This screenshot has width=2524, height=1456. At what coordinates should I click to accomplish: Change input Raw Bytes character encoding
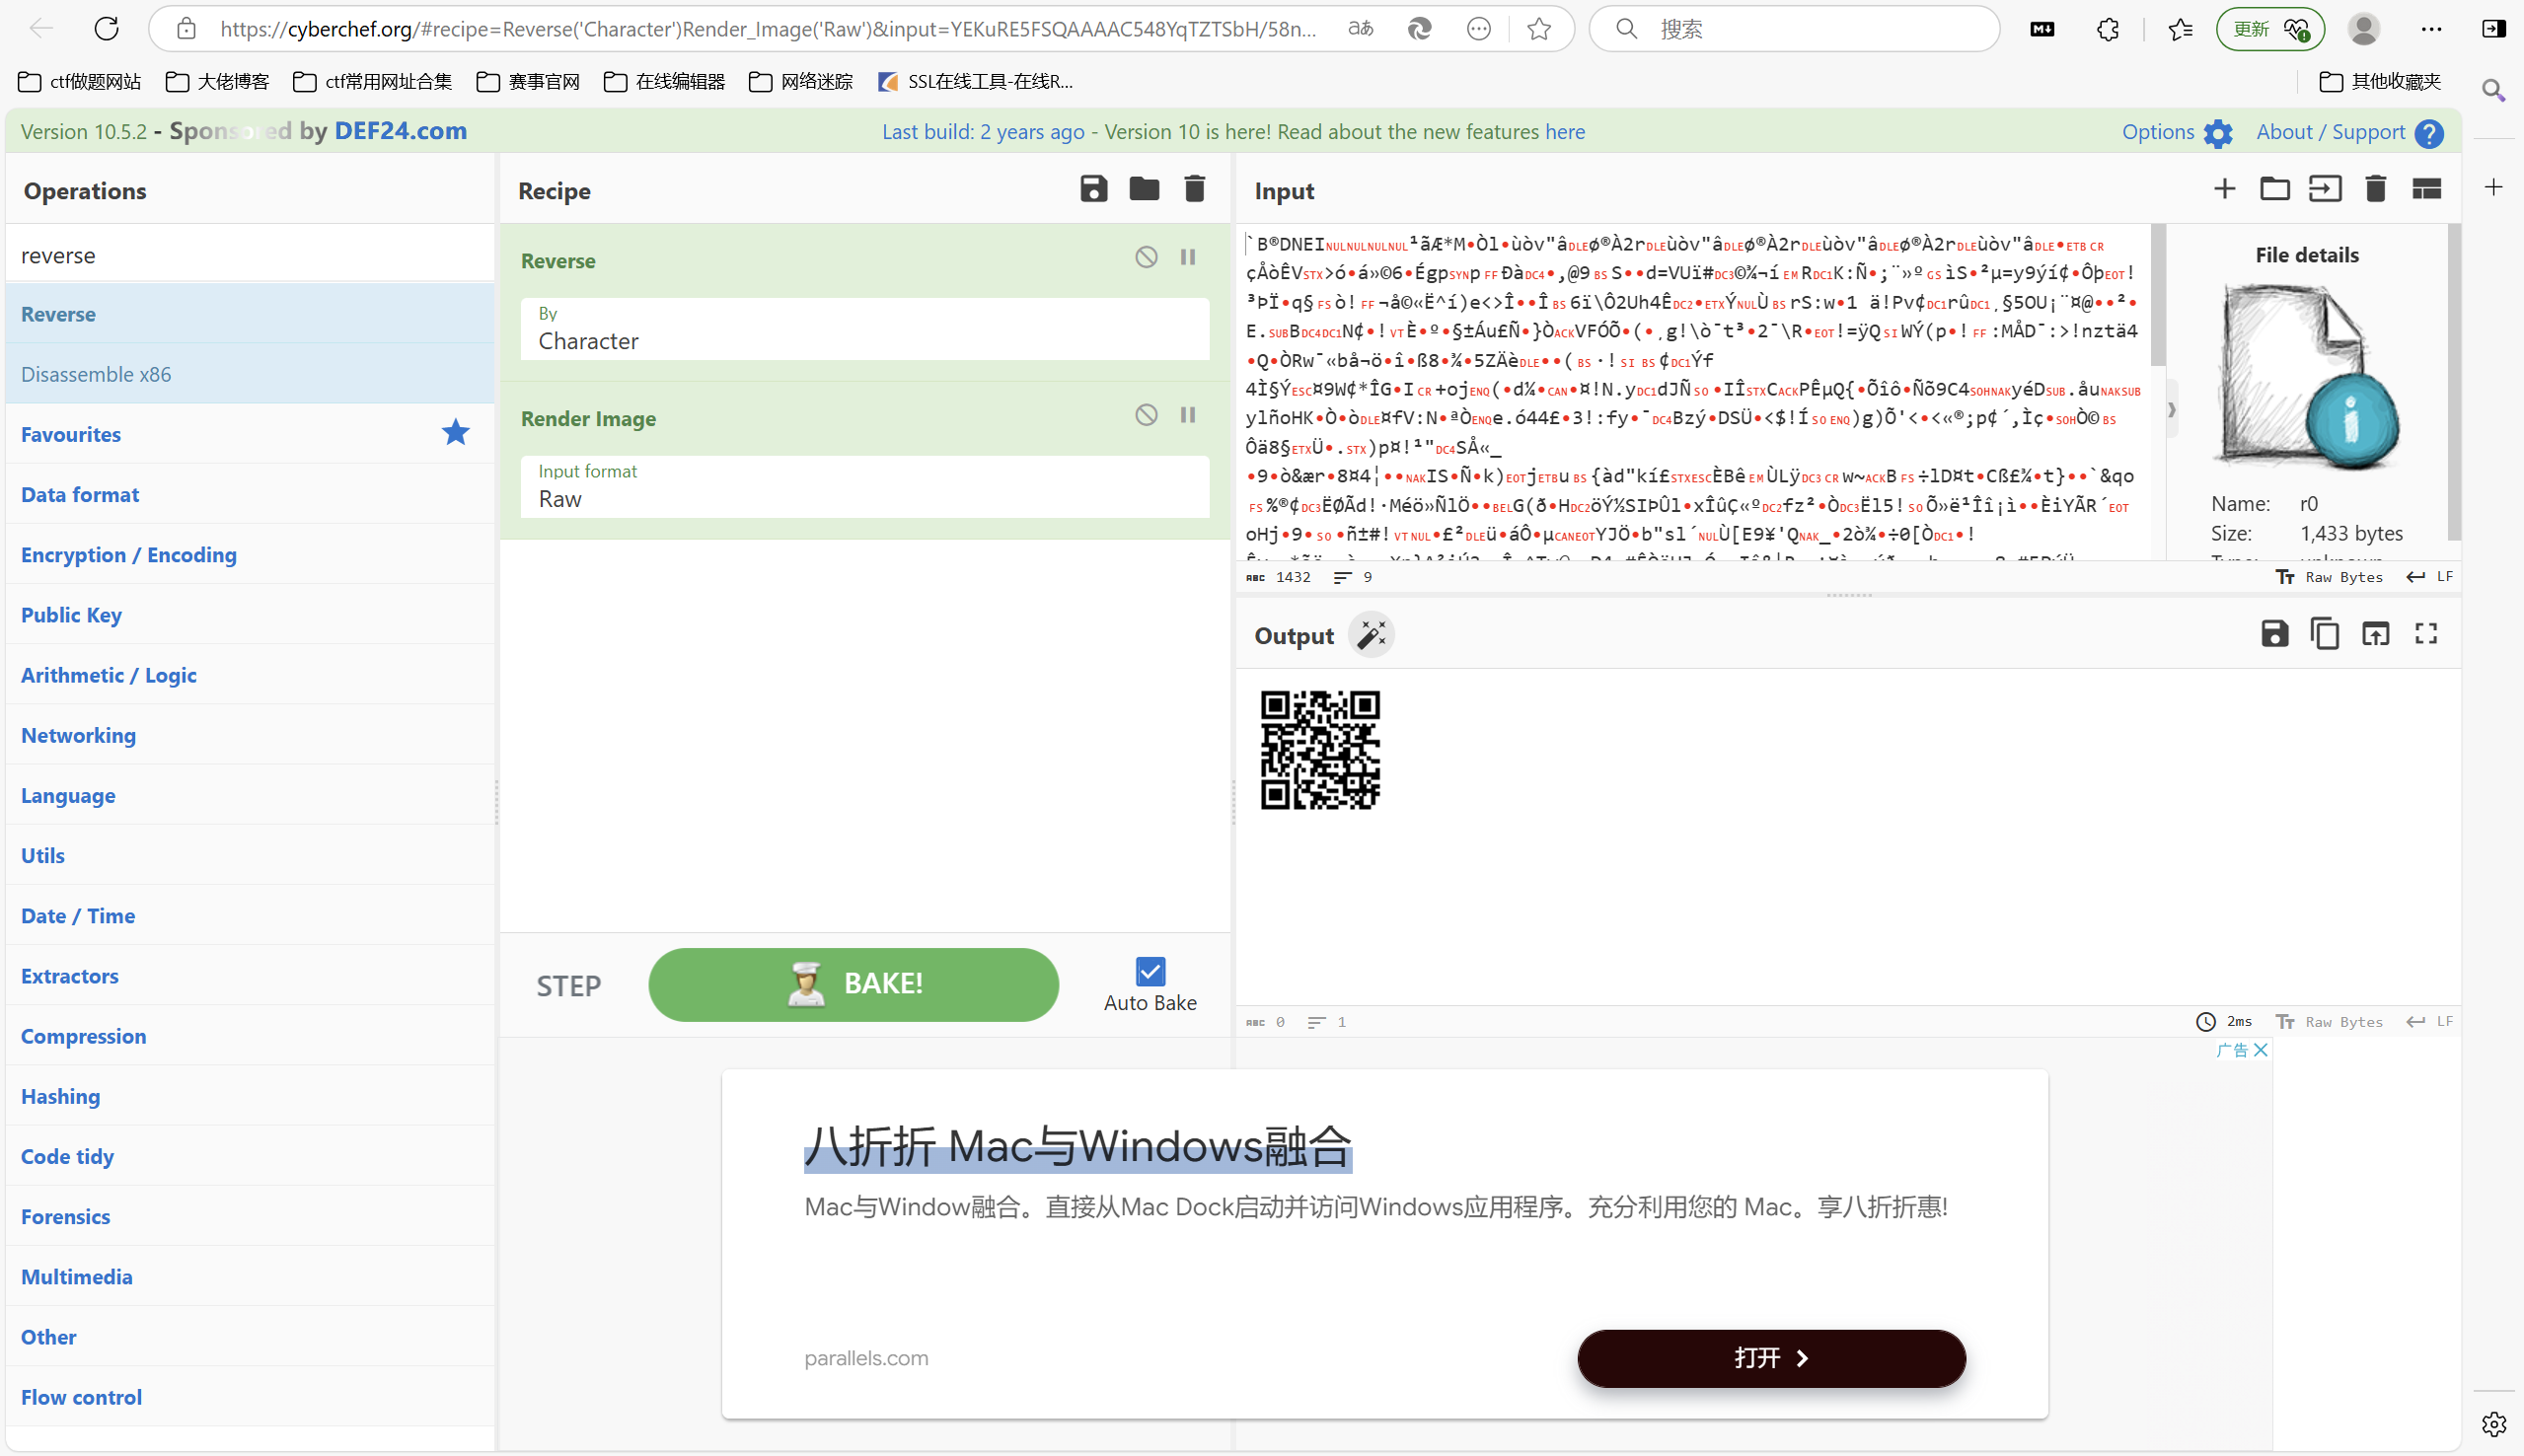2330,577
